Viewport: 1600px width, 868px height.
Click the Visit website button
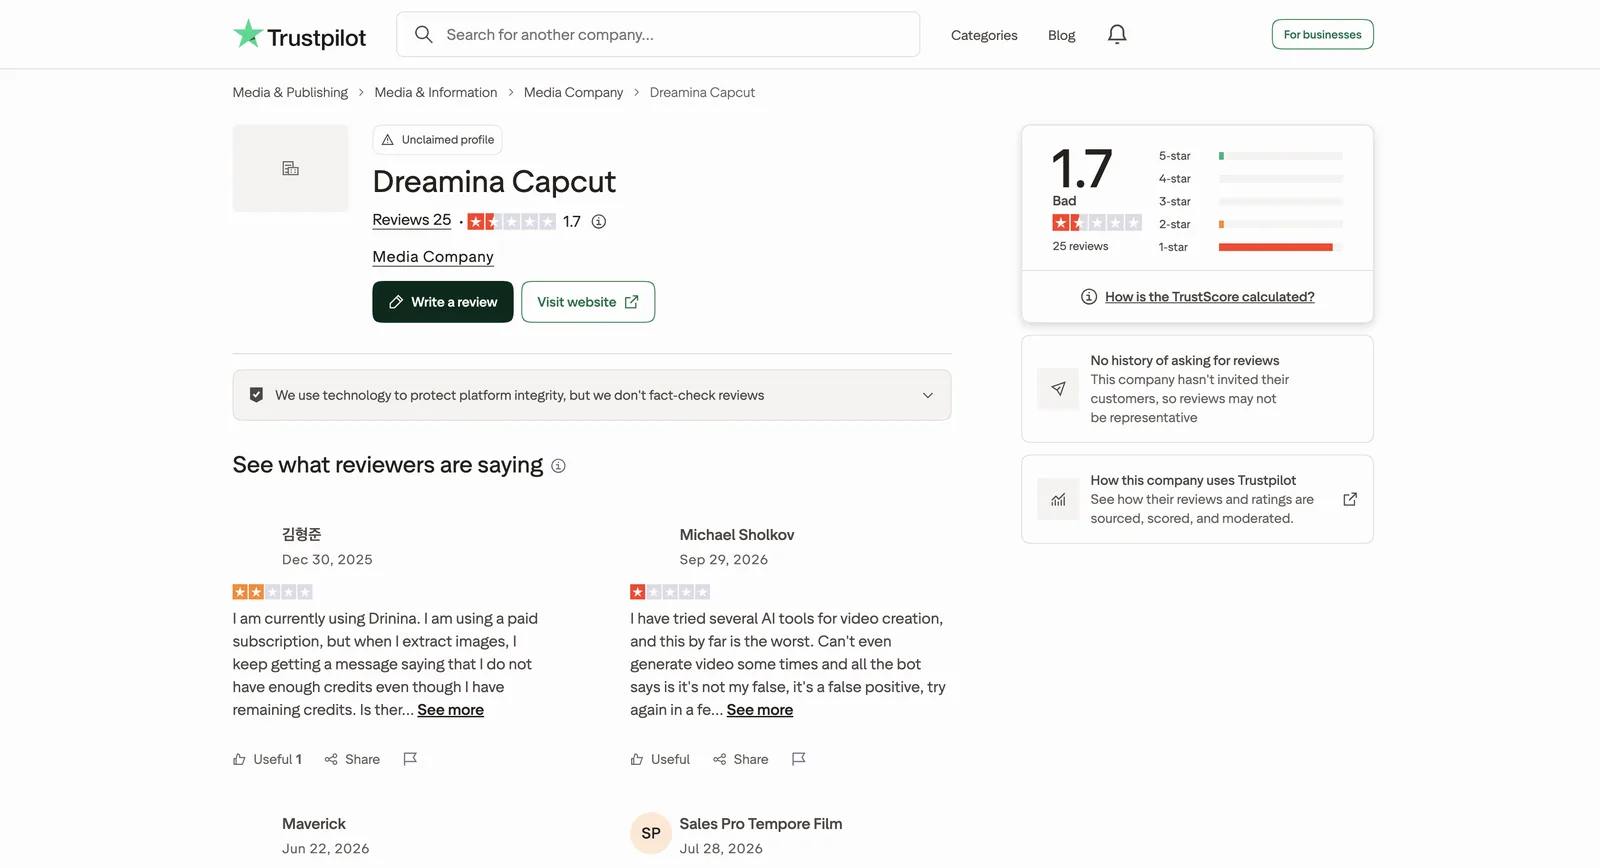(588, 302)
